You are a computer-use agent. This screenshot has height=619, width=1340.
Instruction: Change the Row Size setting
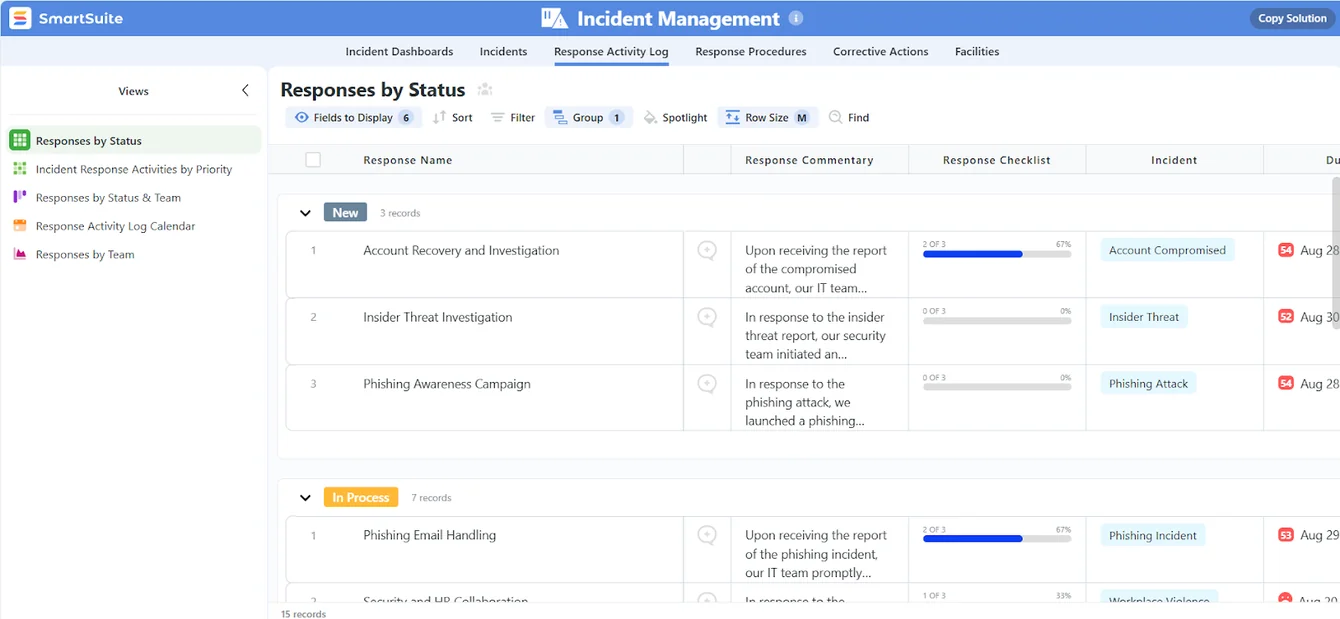(768, 117)
